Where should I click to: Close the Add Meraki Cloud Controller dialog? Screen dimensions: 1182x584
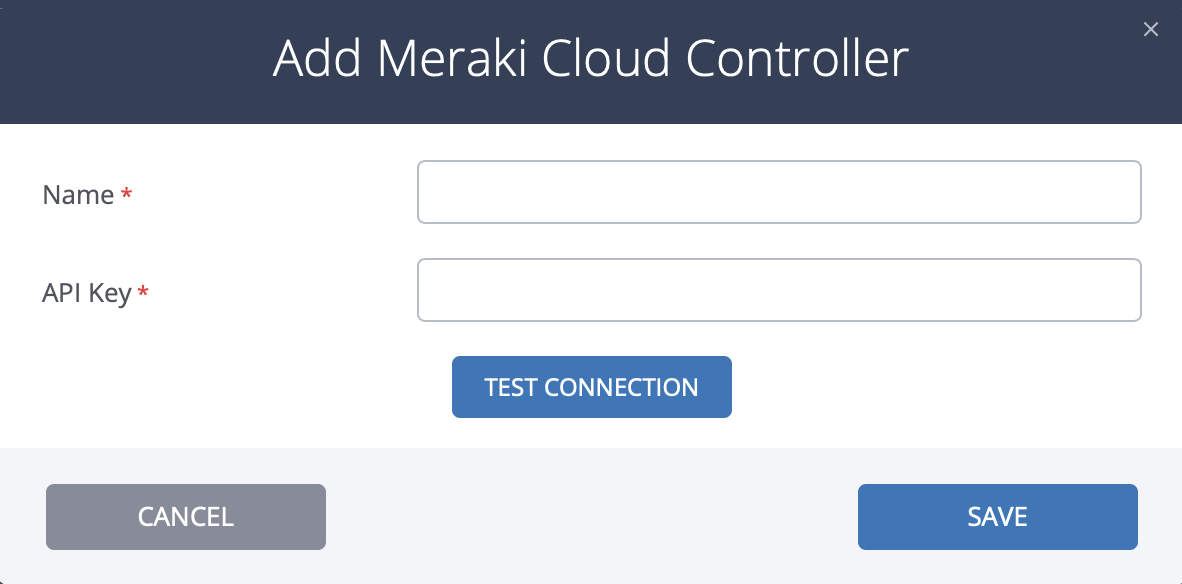1150,29
